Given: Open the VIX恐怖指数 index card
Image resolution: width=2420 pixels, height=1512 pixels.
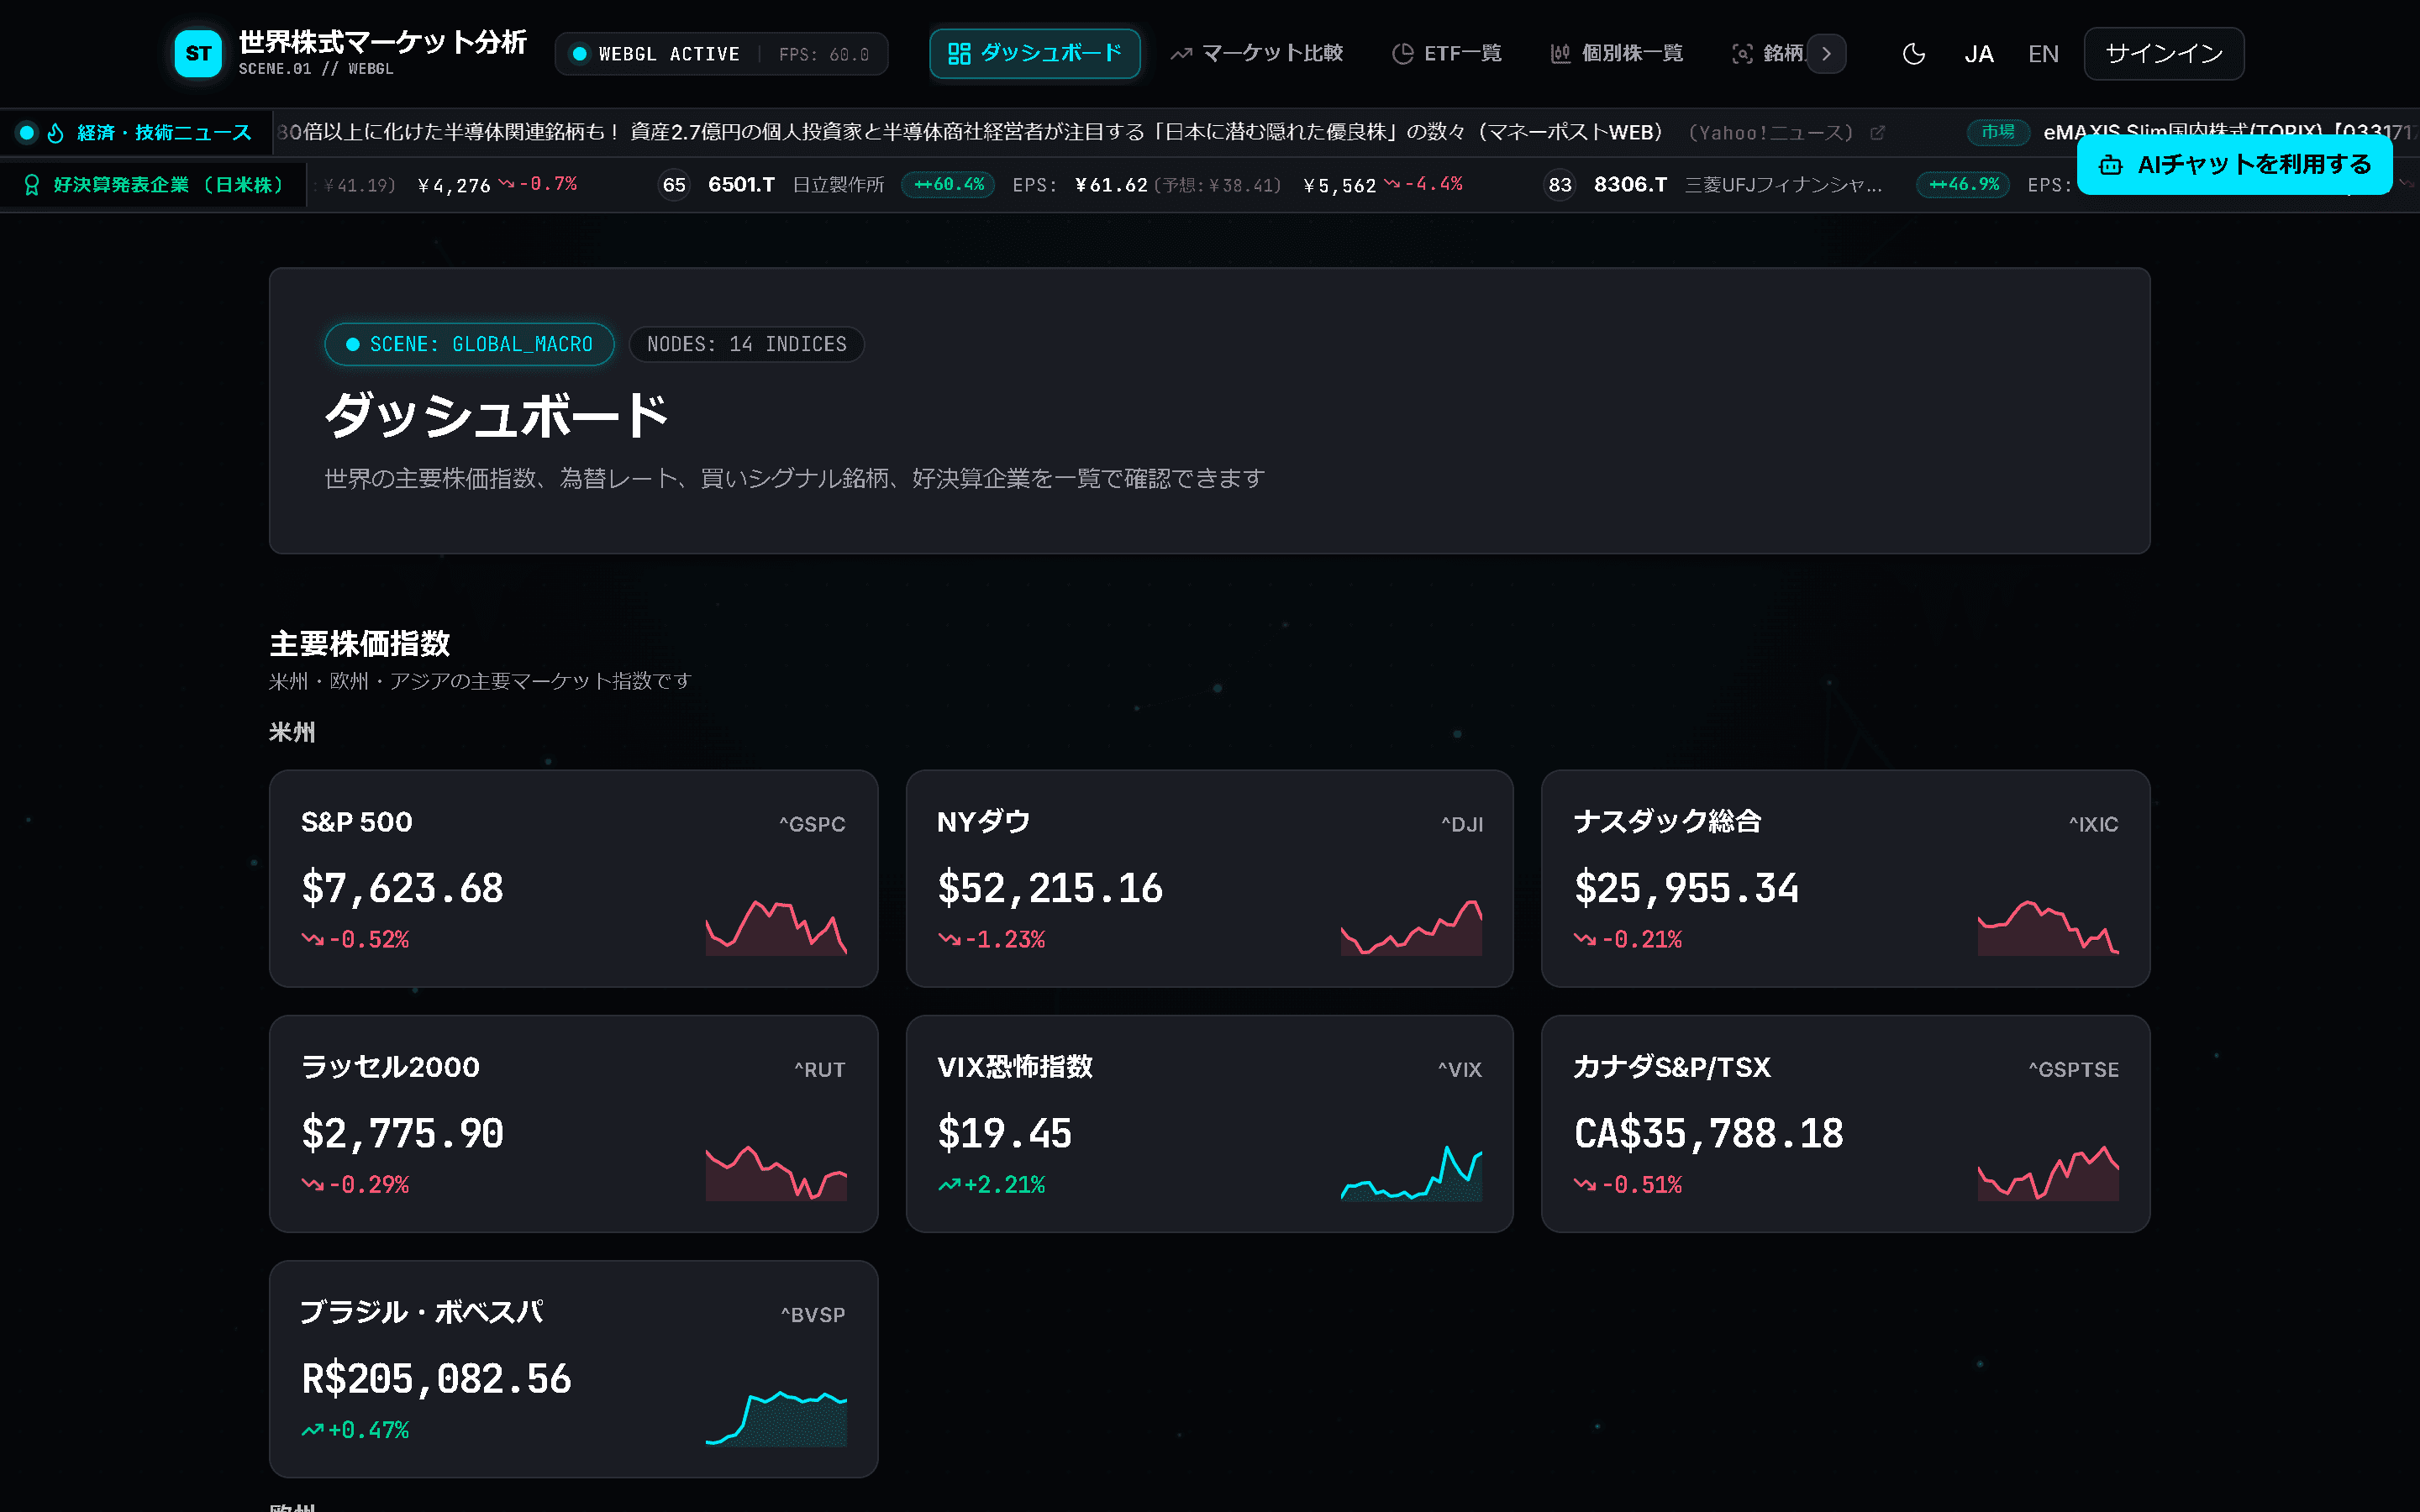Looking at the screenshot, I should tap(1209, 1124).
